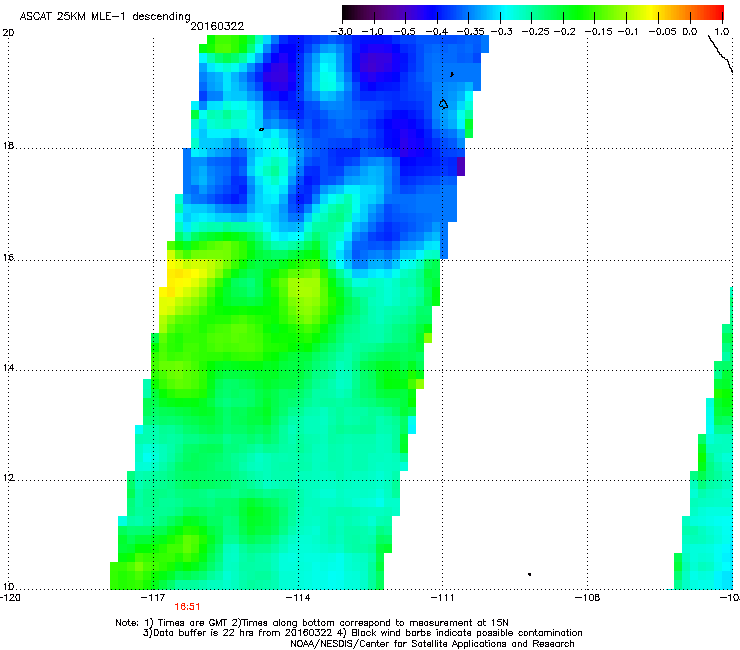Image resolution: width=740 pixels, height=650 pixels.
Task: Click the latitude label 12
Action: pyautogui.click(x=8, y=478)
